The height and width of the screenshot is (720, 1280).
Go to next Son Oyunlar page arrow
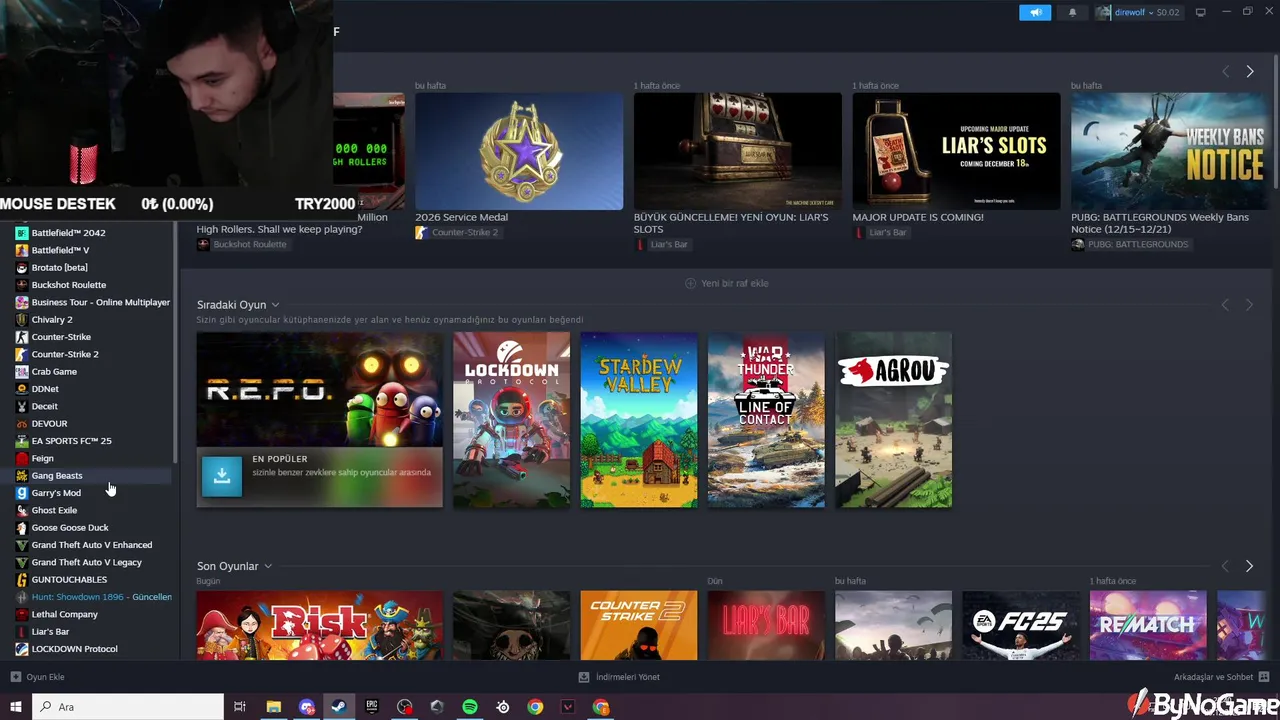(1249, 566)
